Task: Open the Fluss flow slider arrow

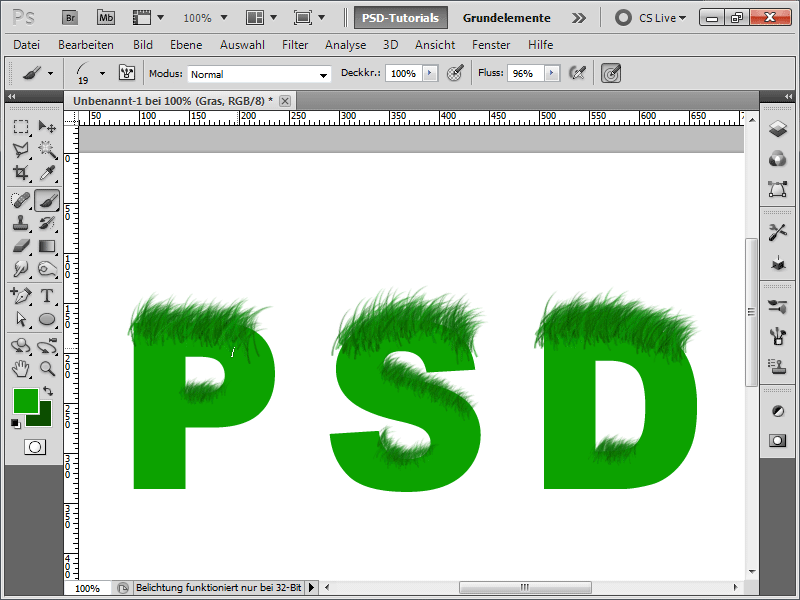Action: (552, 73)
